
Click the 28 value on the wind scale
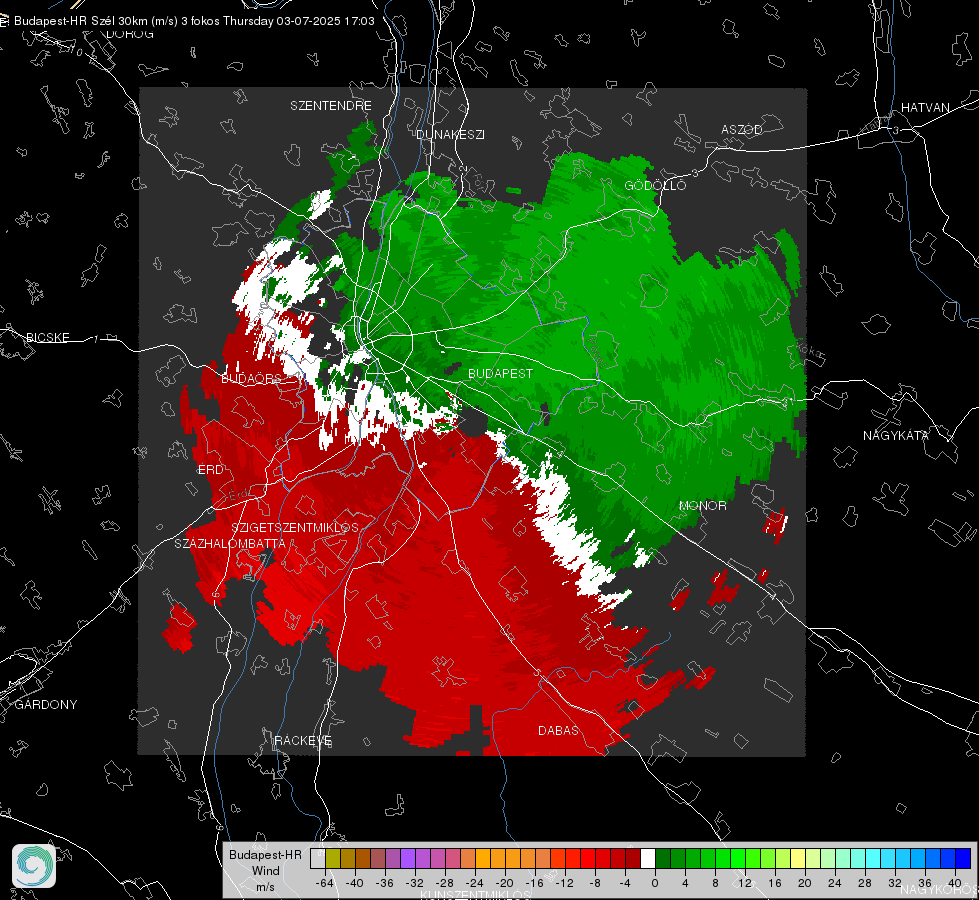865,883
